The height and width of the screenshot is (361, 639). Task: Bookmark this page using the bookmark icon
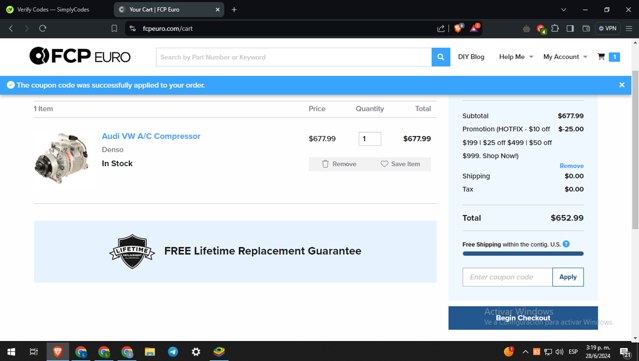coord(114,29)
